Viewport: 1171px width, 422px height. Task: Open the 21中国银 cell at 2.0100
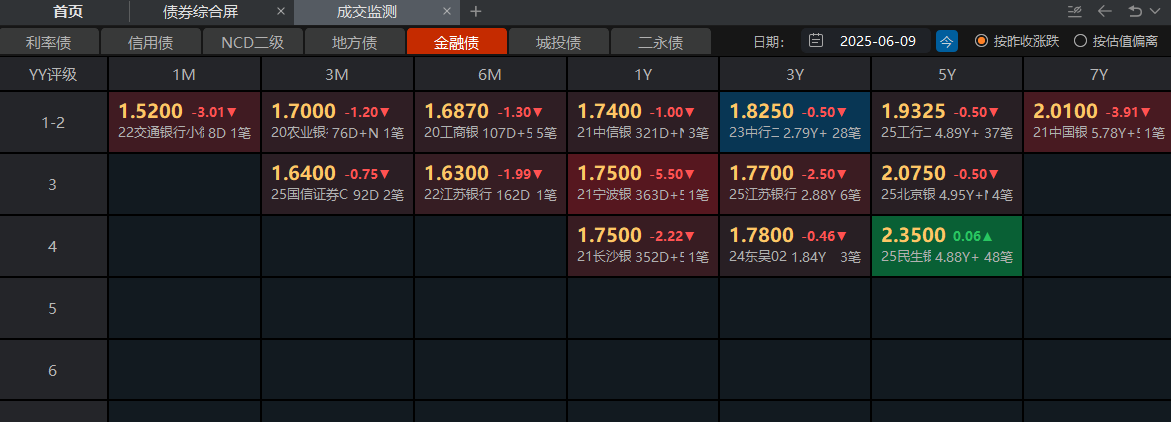click(x=1097, y=122)
